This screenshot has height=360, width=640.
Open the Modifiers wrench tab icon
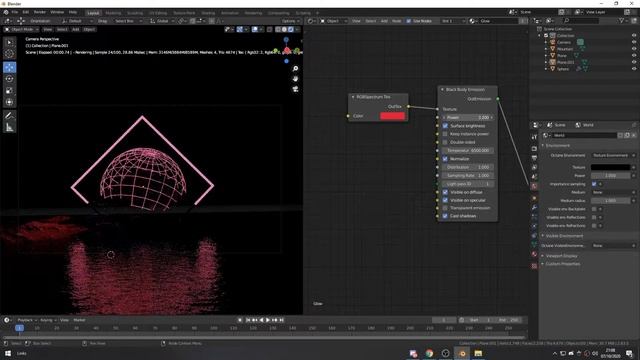(534, 208)
